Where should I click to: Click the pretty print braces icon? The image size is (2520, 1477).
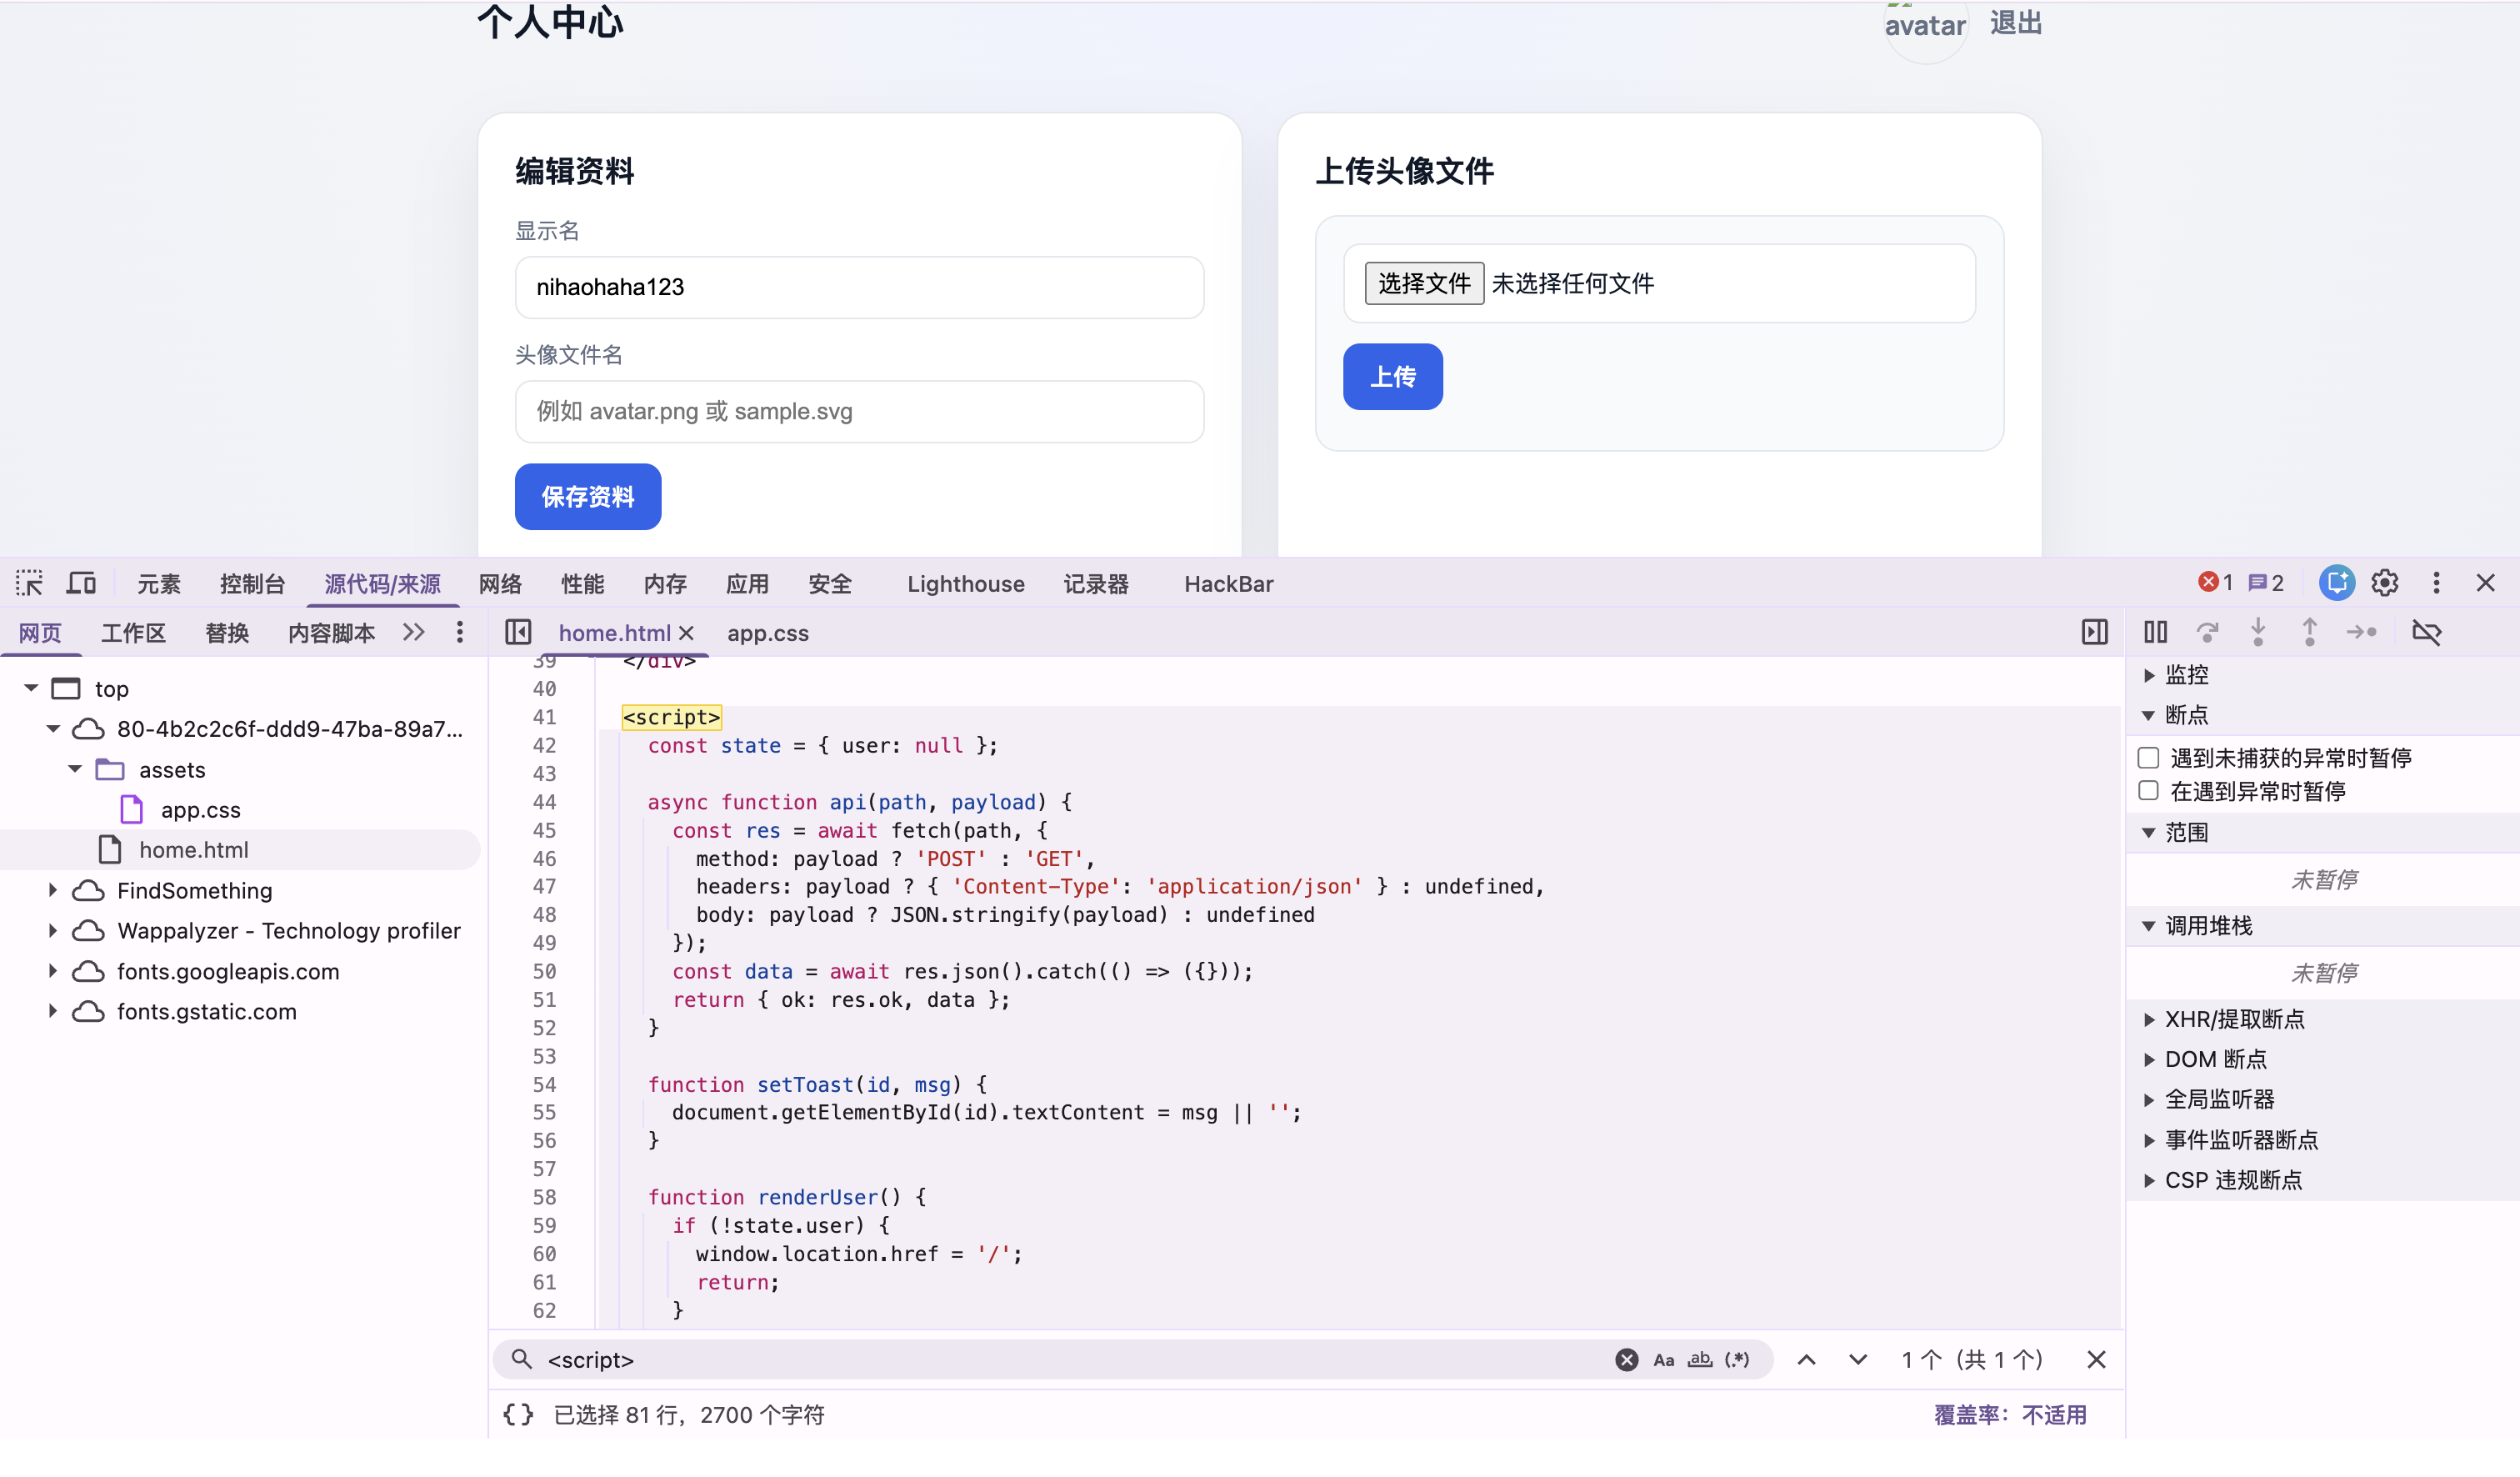coord(517,1414)
